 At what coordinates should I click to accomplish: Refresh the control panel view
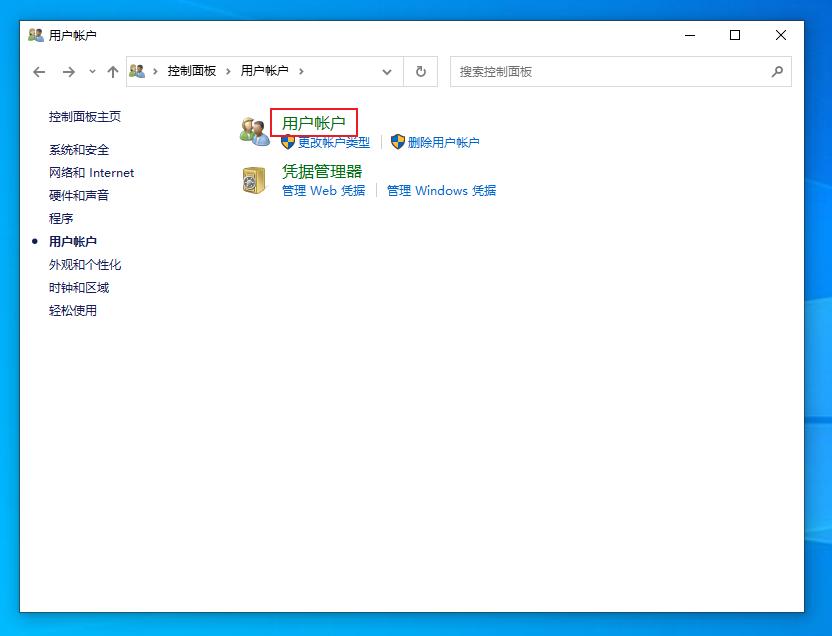click(x=420, y=72)
